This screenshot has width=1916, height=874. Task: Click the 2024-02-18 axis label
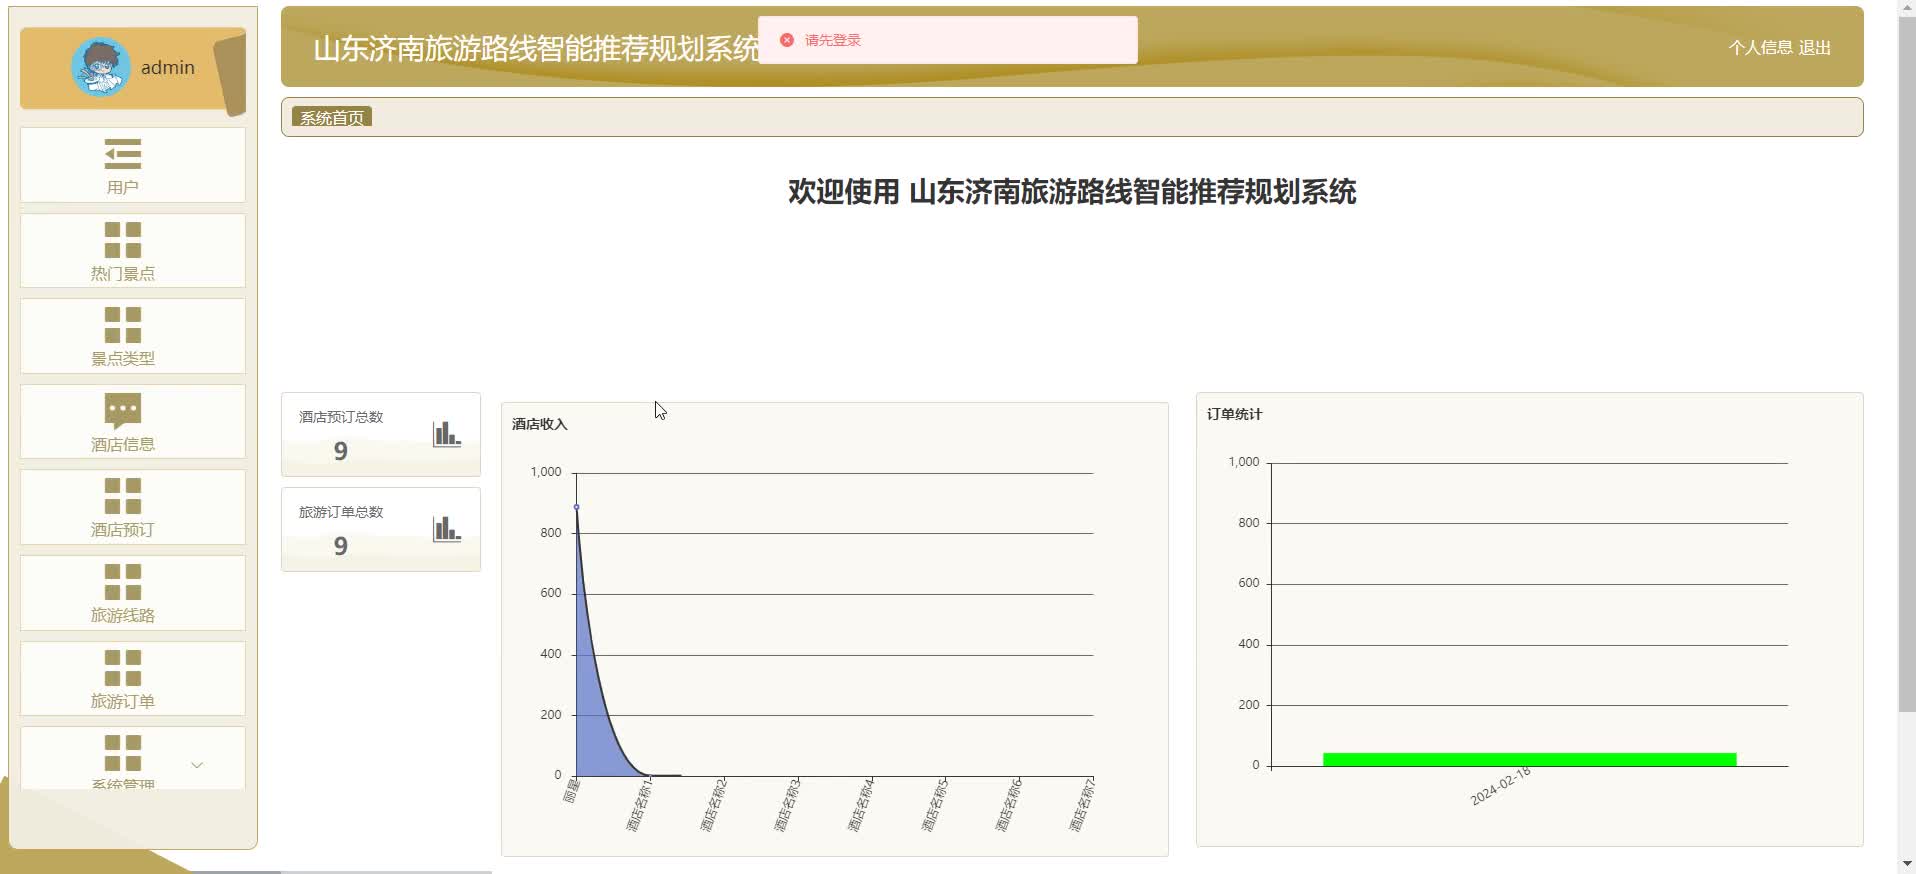[x=1500, y=786]
